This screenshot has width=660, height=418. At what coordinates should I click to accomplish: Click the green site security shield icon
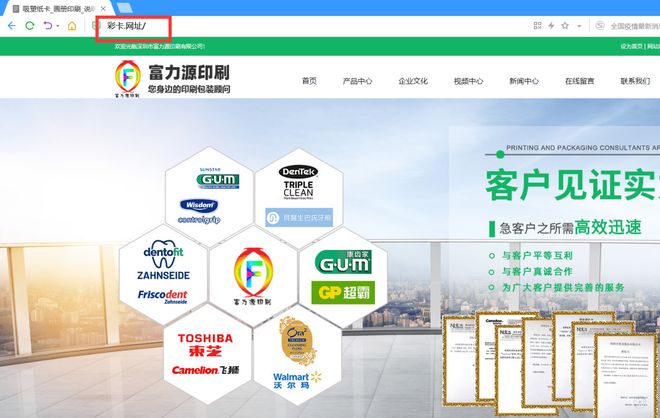[96, 26]
